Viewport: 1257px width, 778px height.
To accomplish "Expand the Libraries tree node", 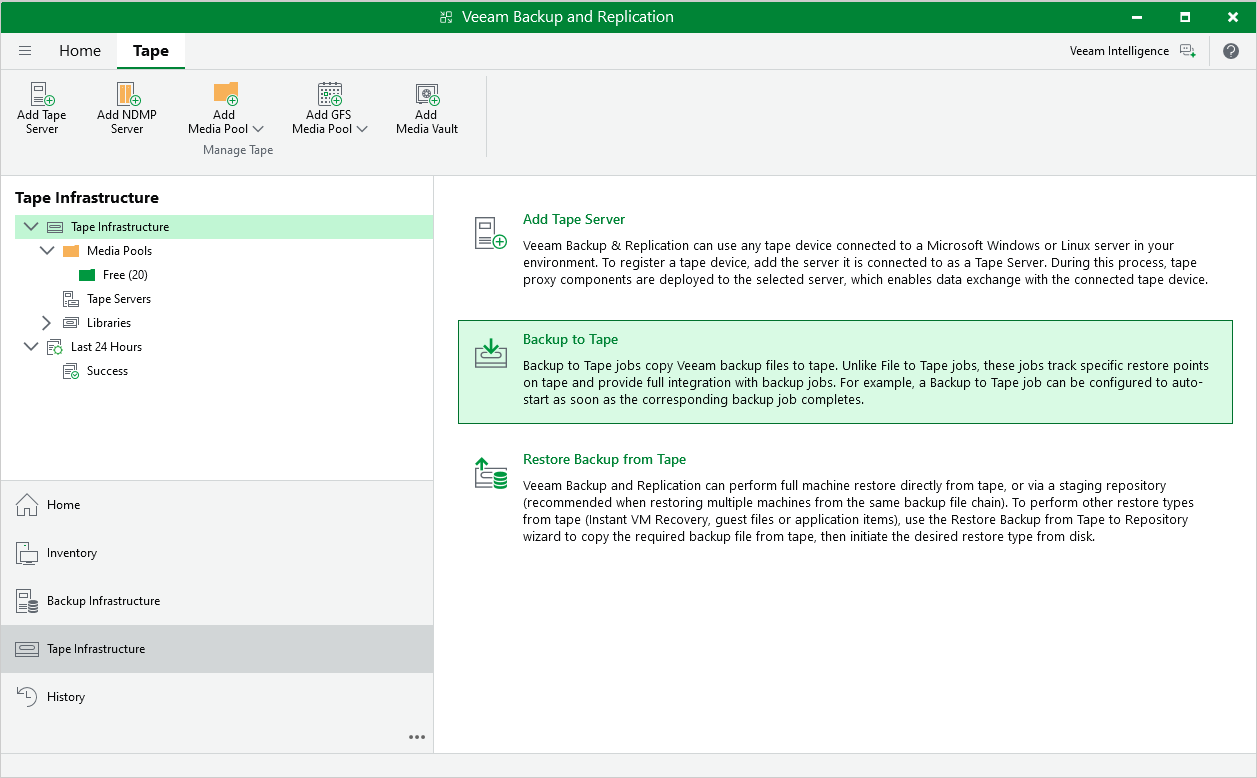I will [46, 323].
